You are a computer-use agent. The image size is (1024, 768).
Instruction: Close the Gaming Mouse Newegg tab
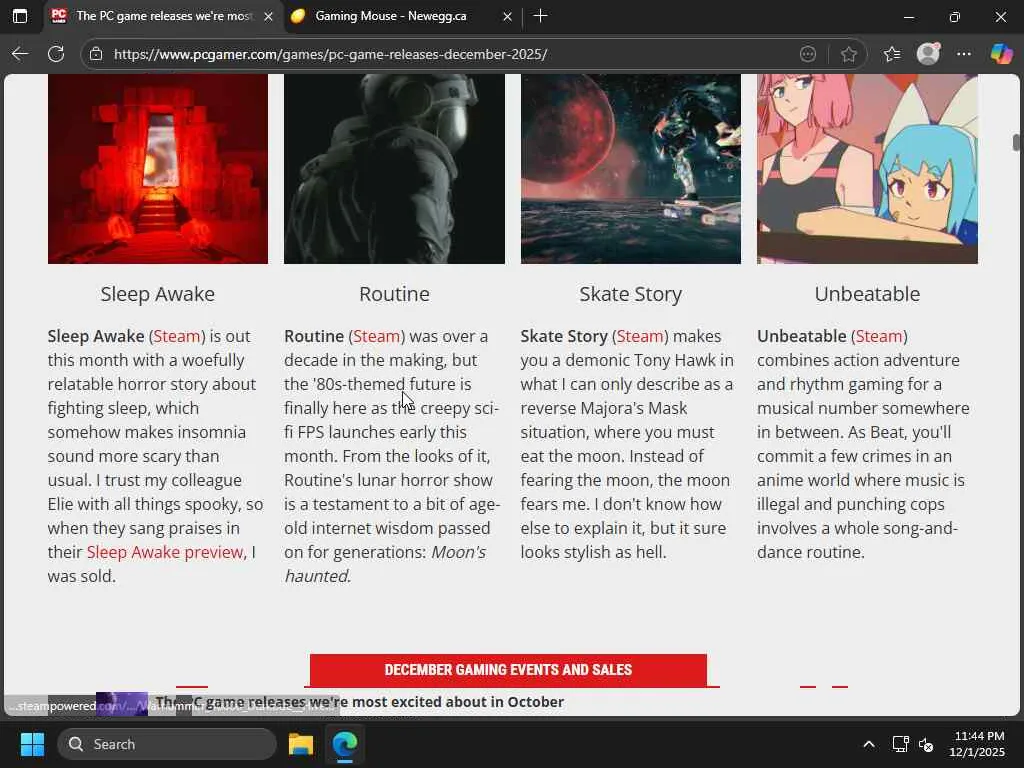click(x=507, y=16)
